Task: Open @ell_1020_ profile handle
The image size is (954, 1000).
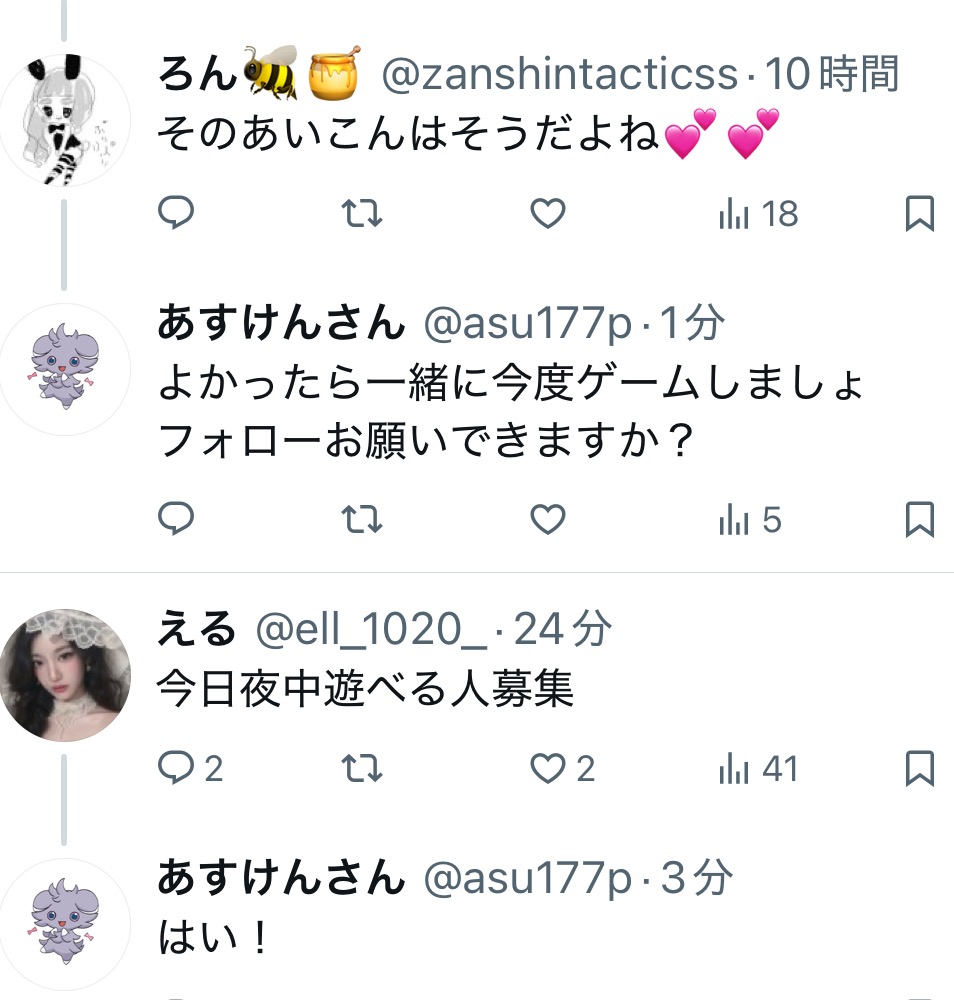Action: click(x=371, y=629)
